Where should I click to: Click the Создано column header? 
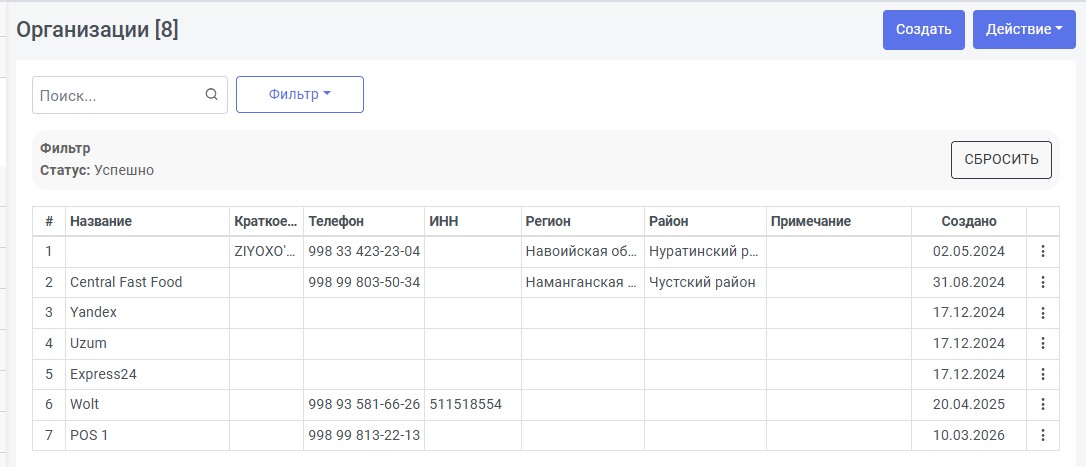[969, 221]
